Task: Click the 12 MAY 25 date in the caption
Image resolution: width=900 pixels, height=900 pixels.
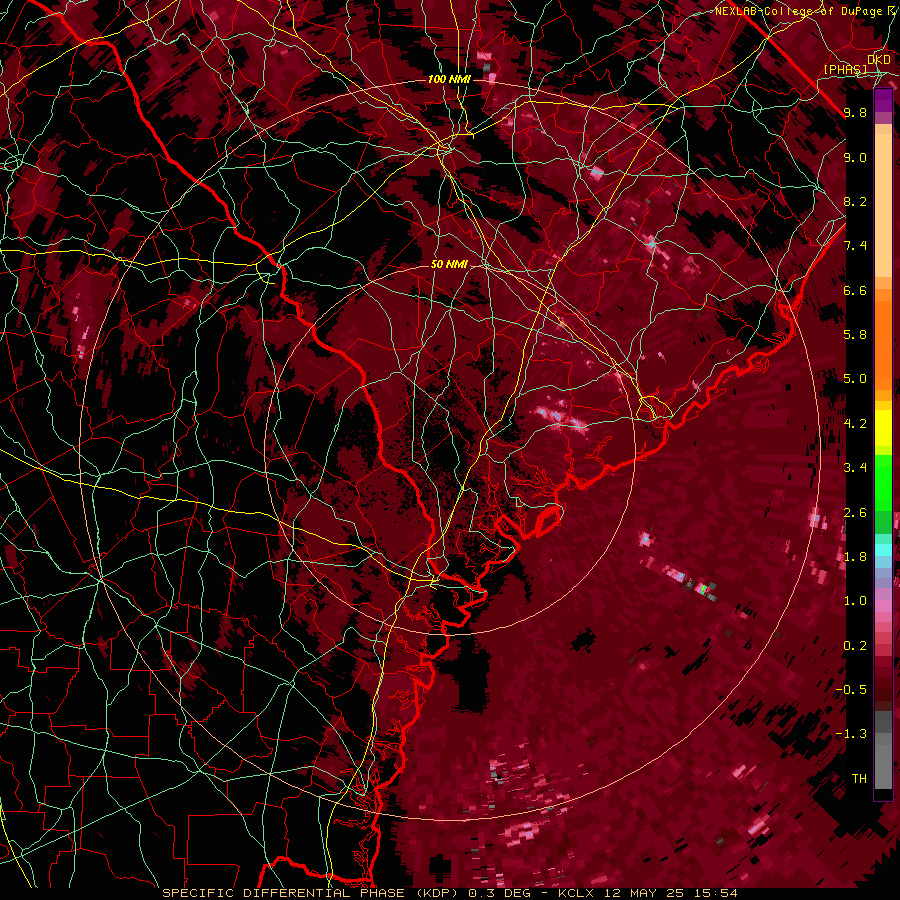Action: (645, 893)
